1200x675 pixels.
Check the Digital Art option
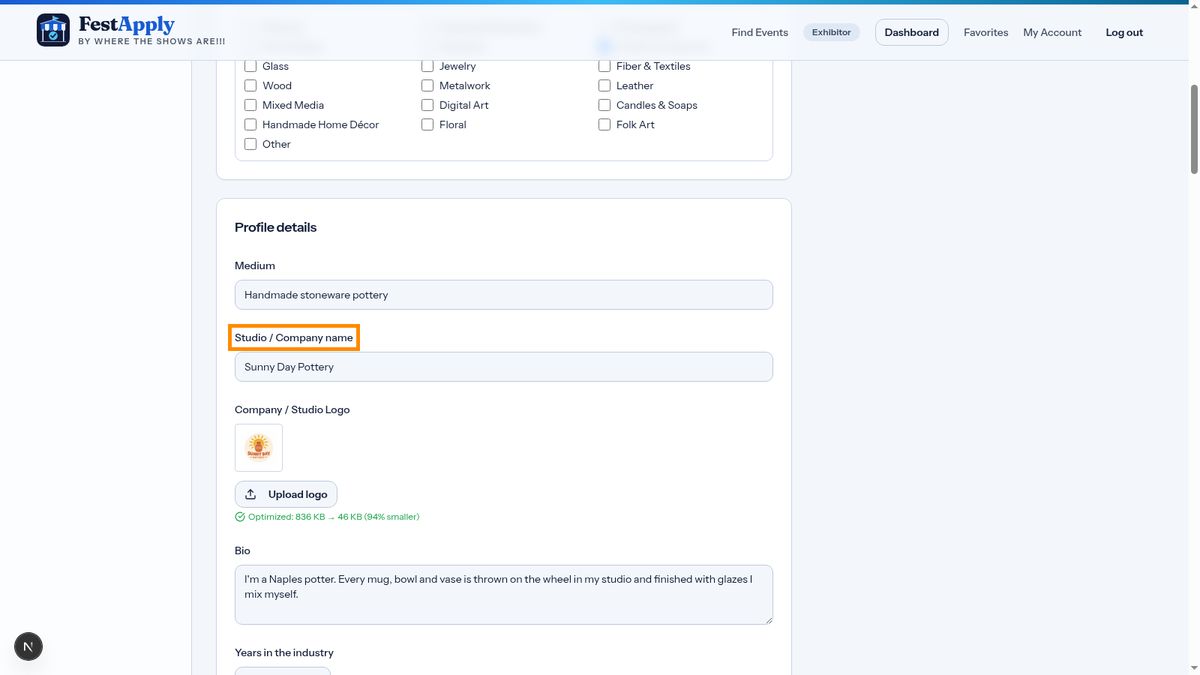click(x=428, y=105)
